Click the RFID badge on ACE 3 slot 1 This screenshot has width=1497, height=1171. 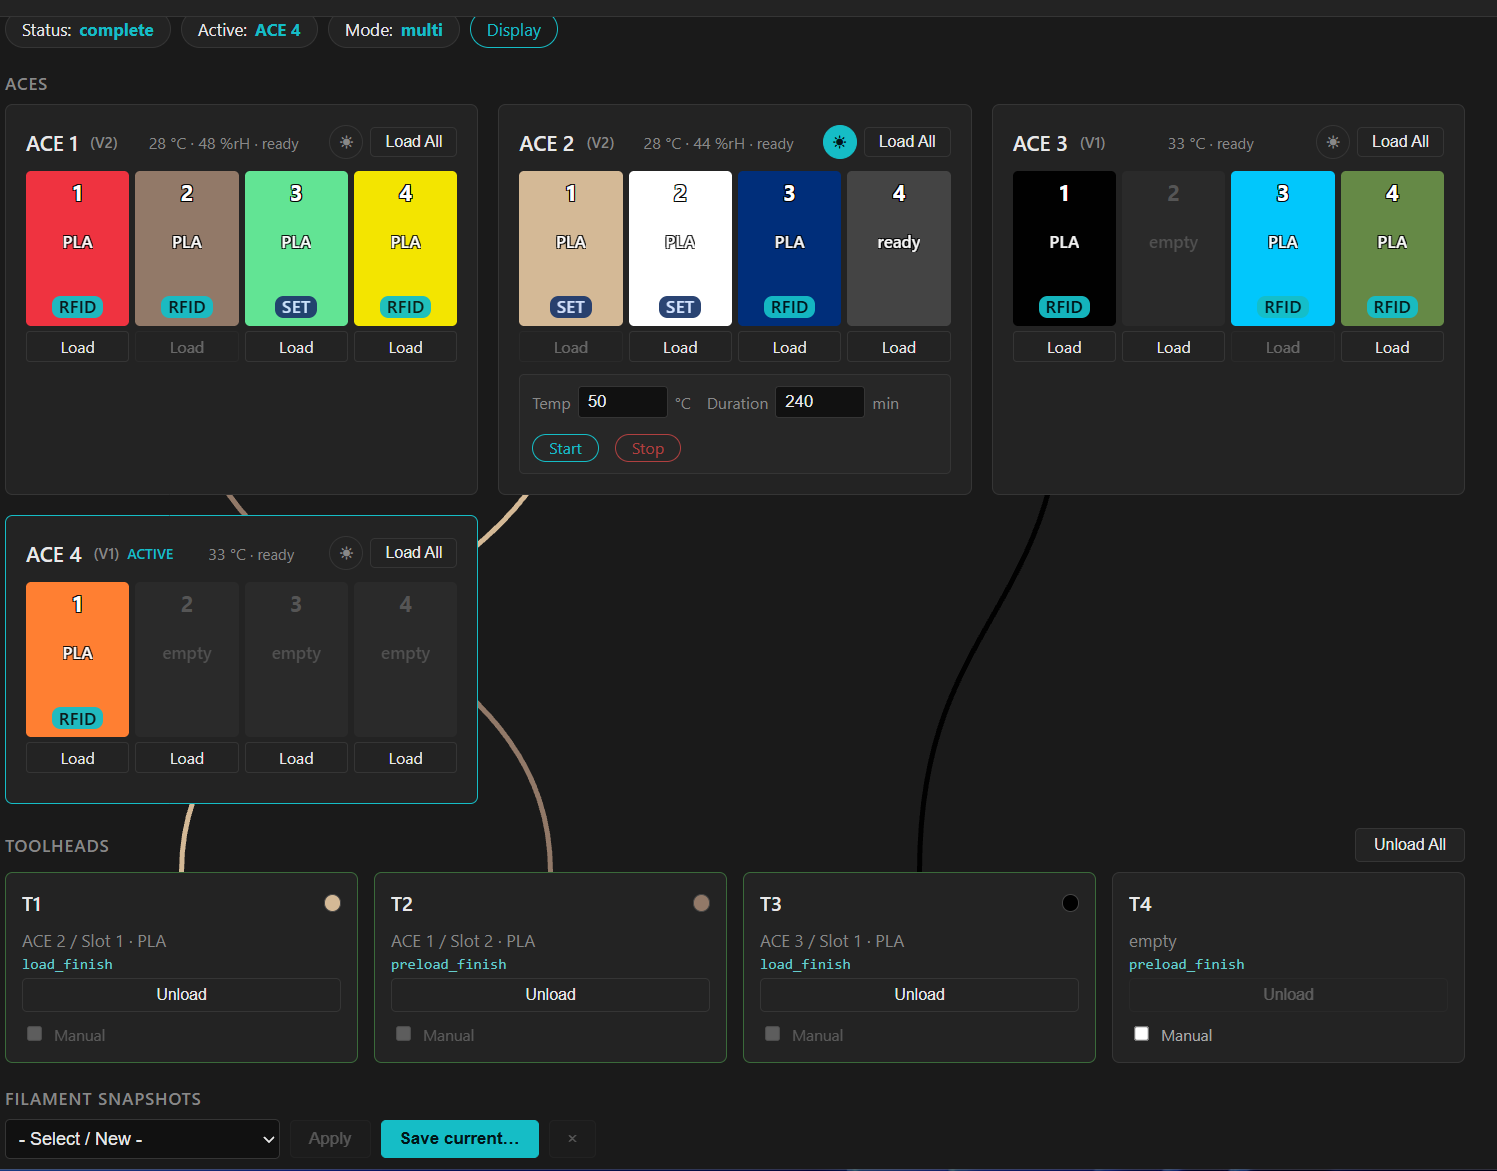pos(1064,307)
